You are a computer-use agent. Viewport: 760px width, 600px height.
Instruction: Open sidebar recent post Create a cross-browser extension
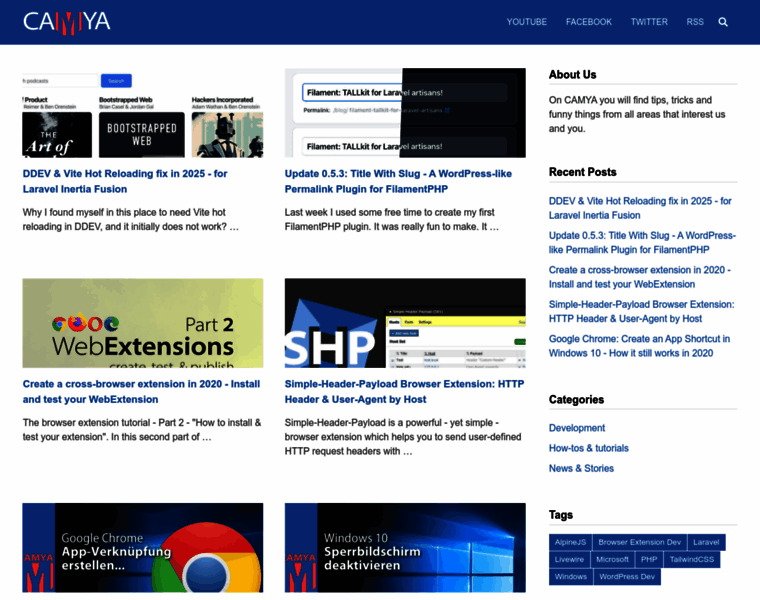(x=640, y=277)
